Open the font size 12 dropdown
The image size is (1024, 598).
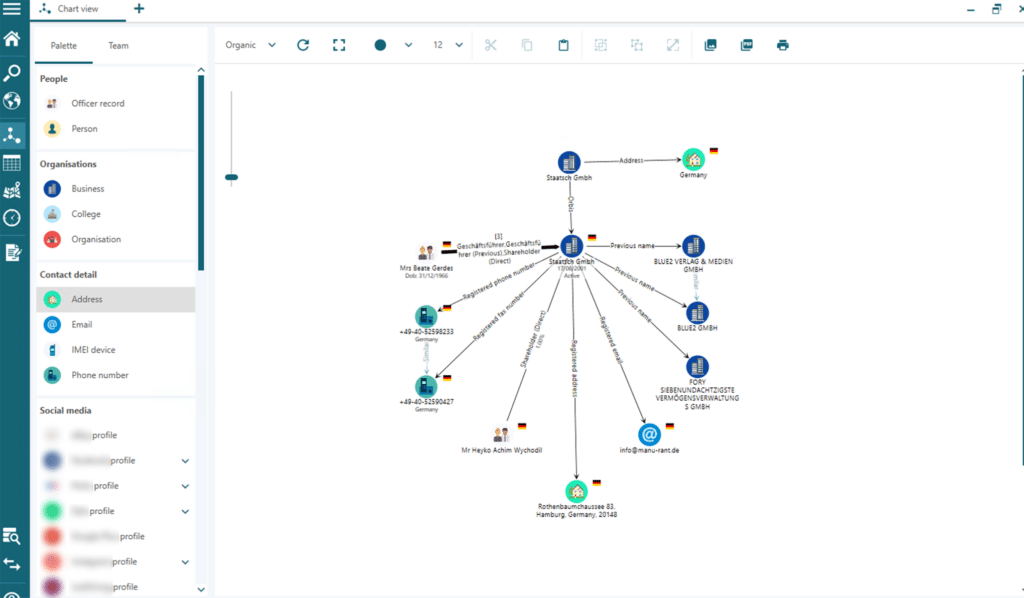(448, 45)
